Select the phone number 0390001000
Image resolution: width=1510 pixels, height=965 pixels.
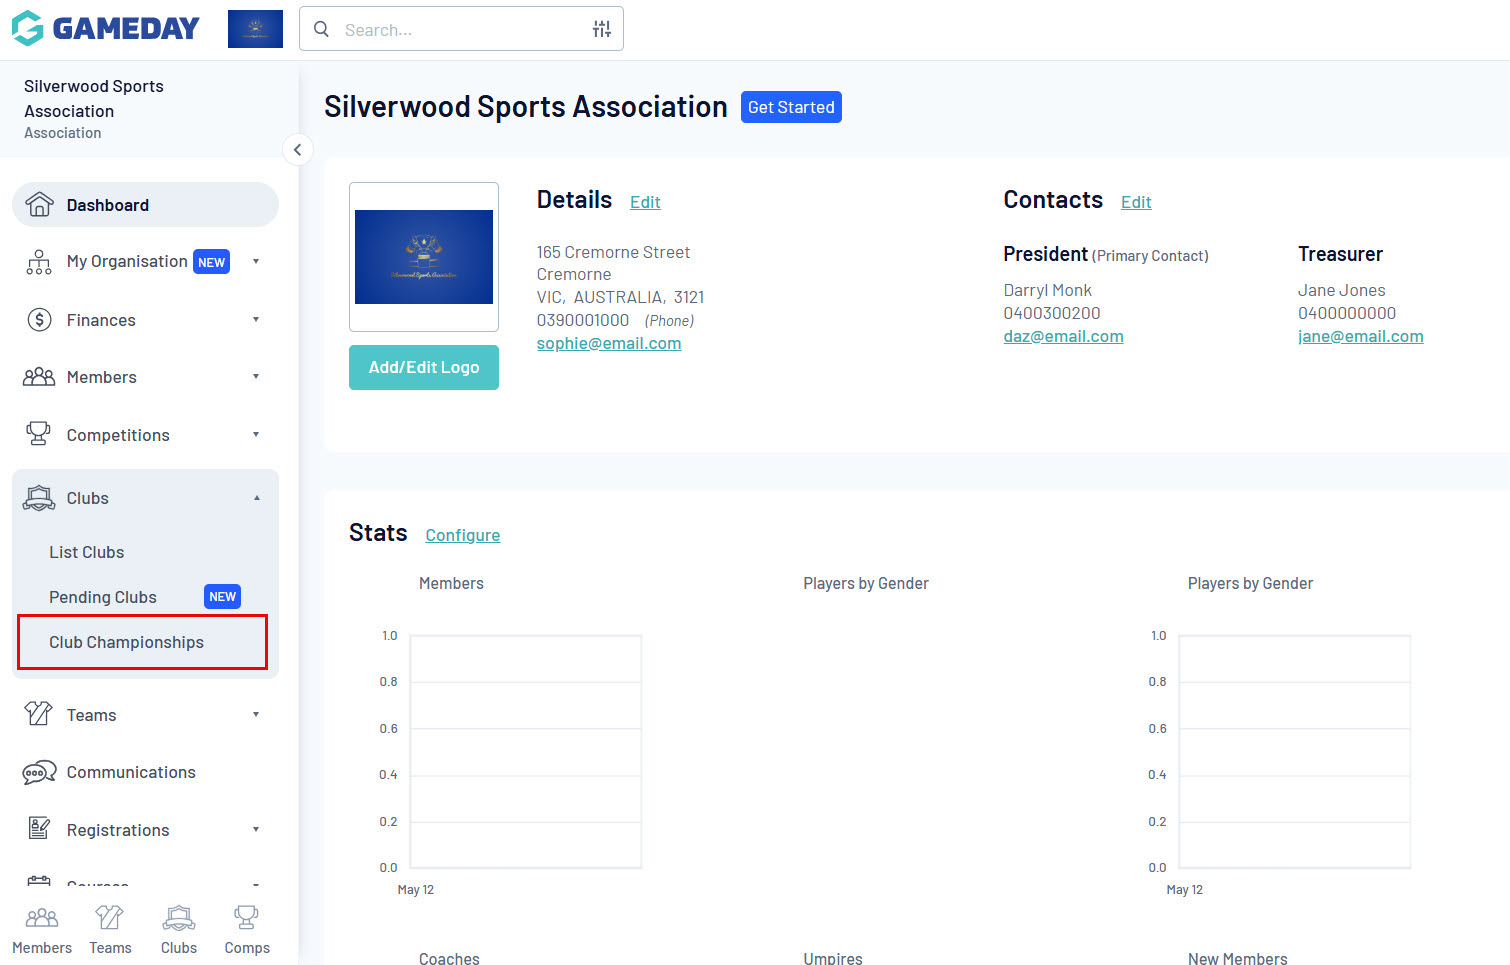coord(583,320)
